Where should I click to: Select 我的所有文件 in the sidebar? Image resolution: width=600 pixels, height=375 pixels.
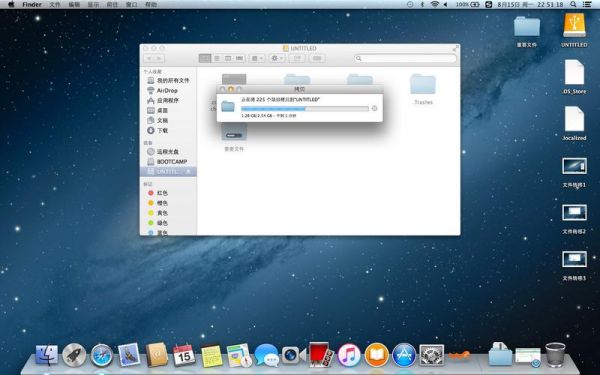click(x=168, y=80)
